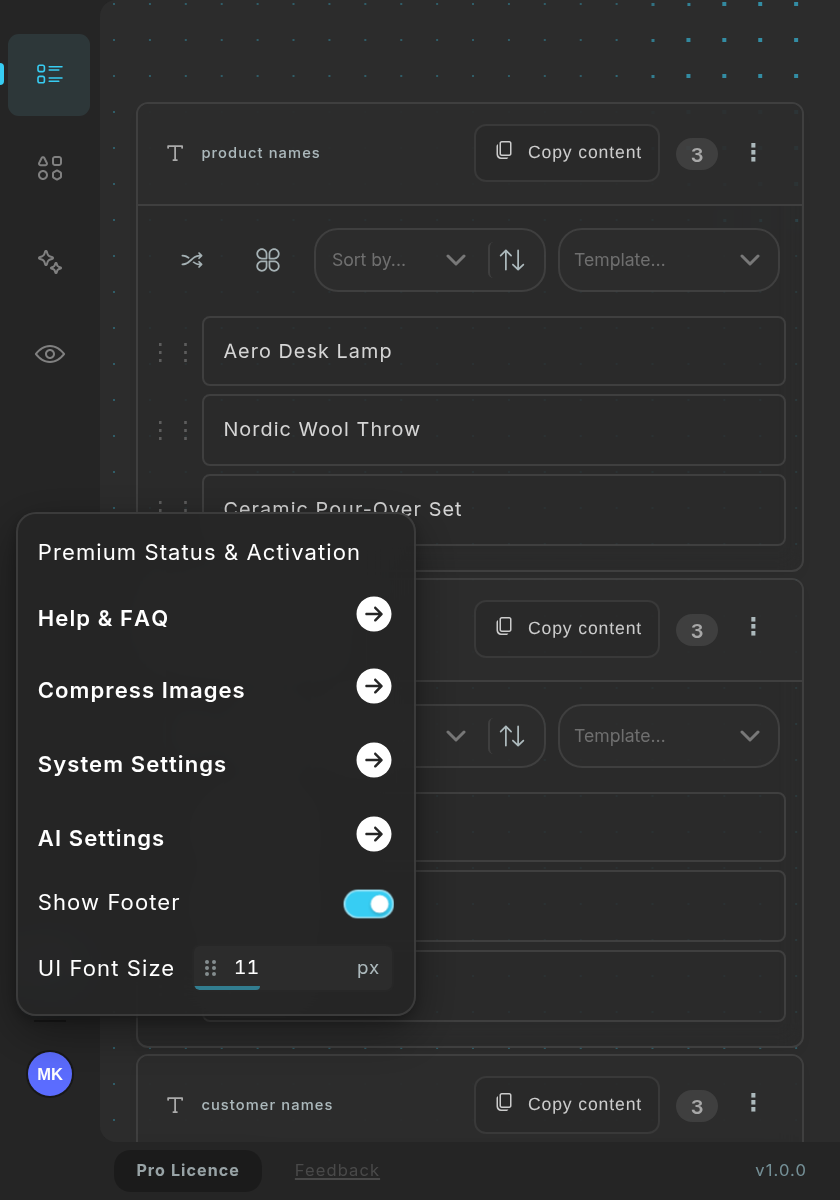The image size is (840, 1200).
Task: Click the product names panel title
Action: click(260, 153)
